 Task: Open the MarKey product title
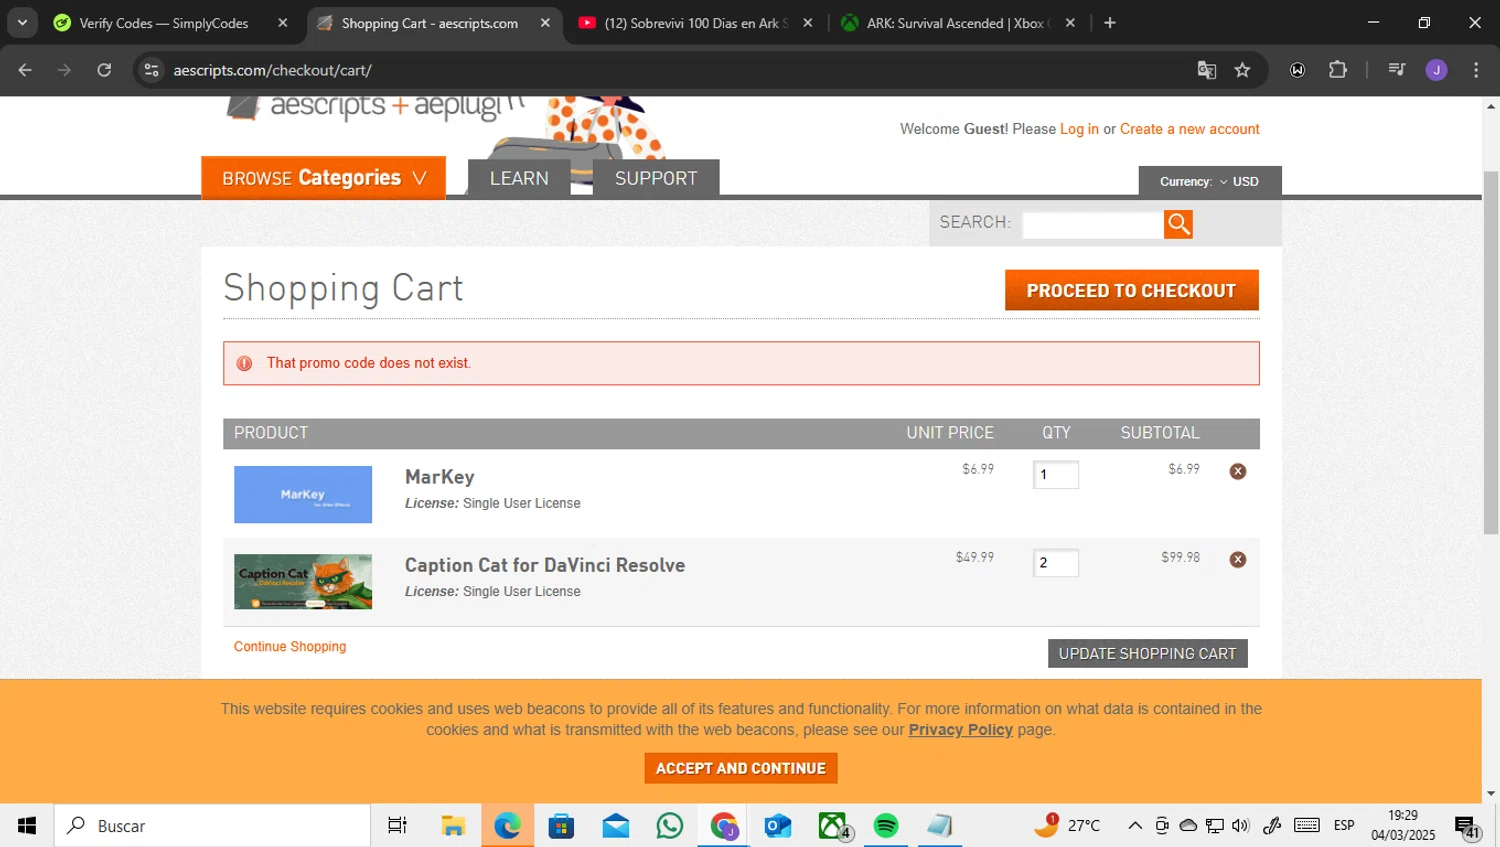coord(440,477)
